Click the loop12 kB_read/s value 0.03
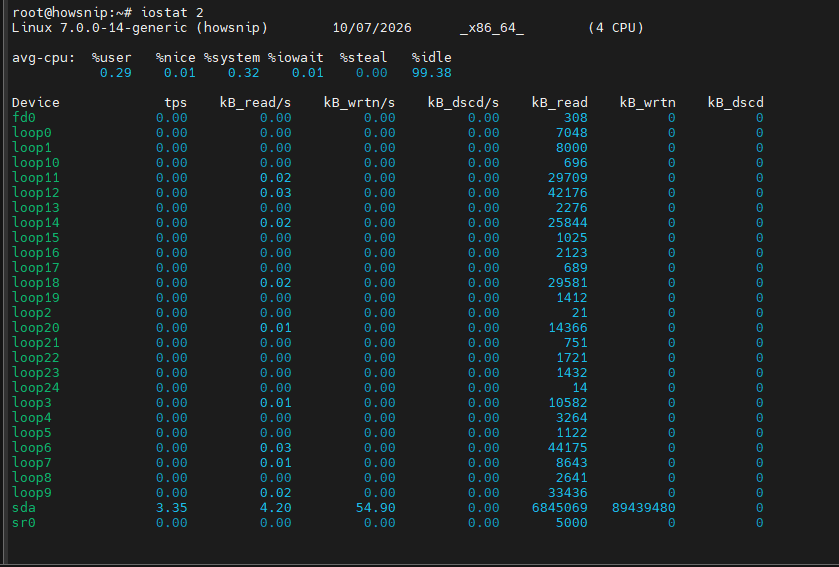This screenshot has width=839, height=567. 276,193
